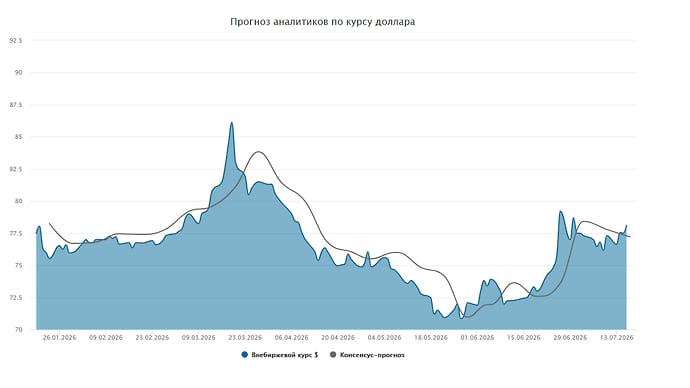Screen dimensions: 690x388
Task: Select the x-axis date label 26.01.2026
Action: [x=59, y=337]
